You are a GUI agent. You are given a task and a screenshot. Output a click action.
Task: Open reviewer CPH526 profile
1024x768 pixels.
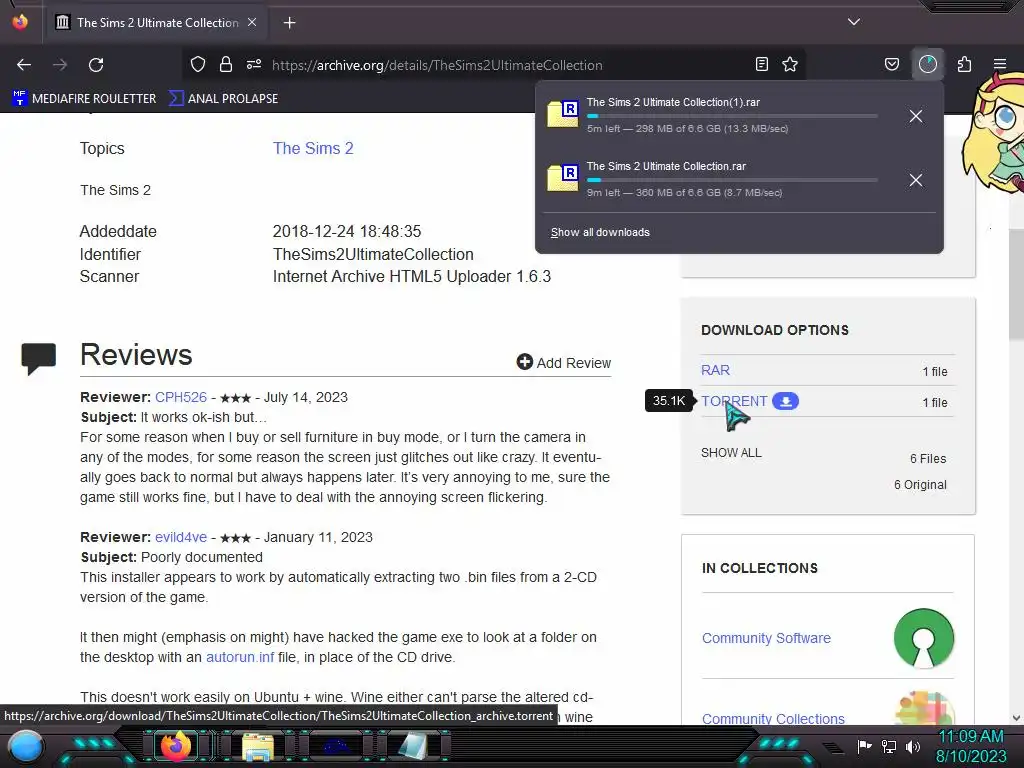coord(181,397)
